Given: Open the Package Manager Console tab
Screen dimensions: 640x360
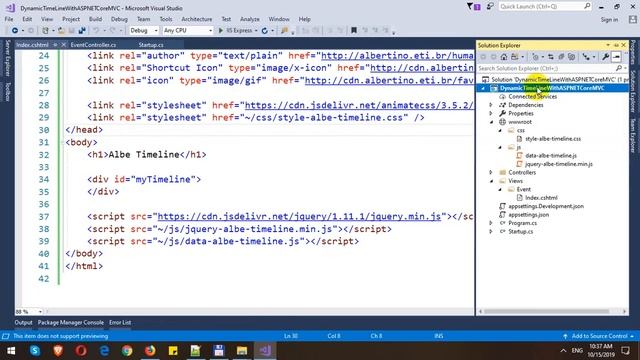Looking at the screenshot, I should pos(71,322).
